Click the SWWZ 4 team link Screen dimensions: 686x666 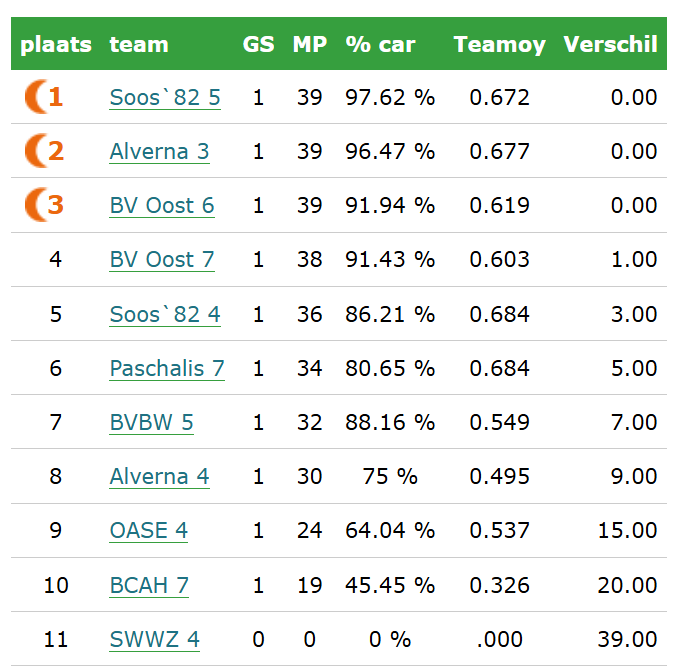[x=154, y=640]
